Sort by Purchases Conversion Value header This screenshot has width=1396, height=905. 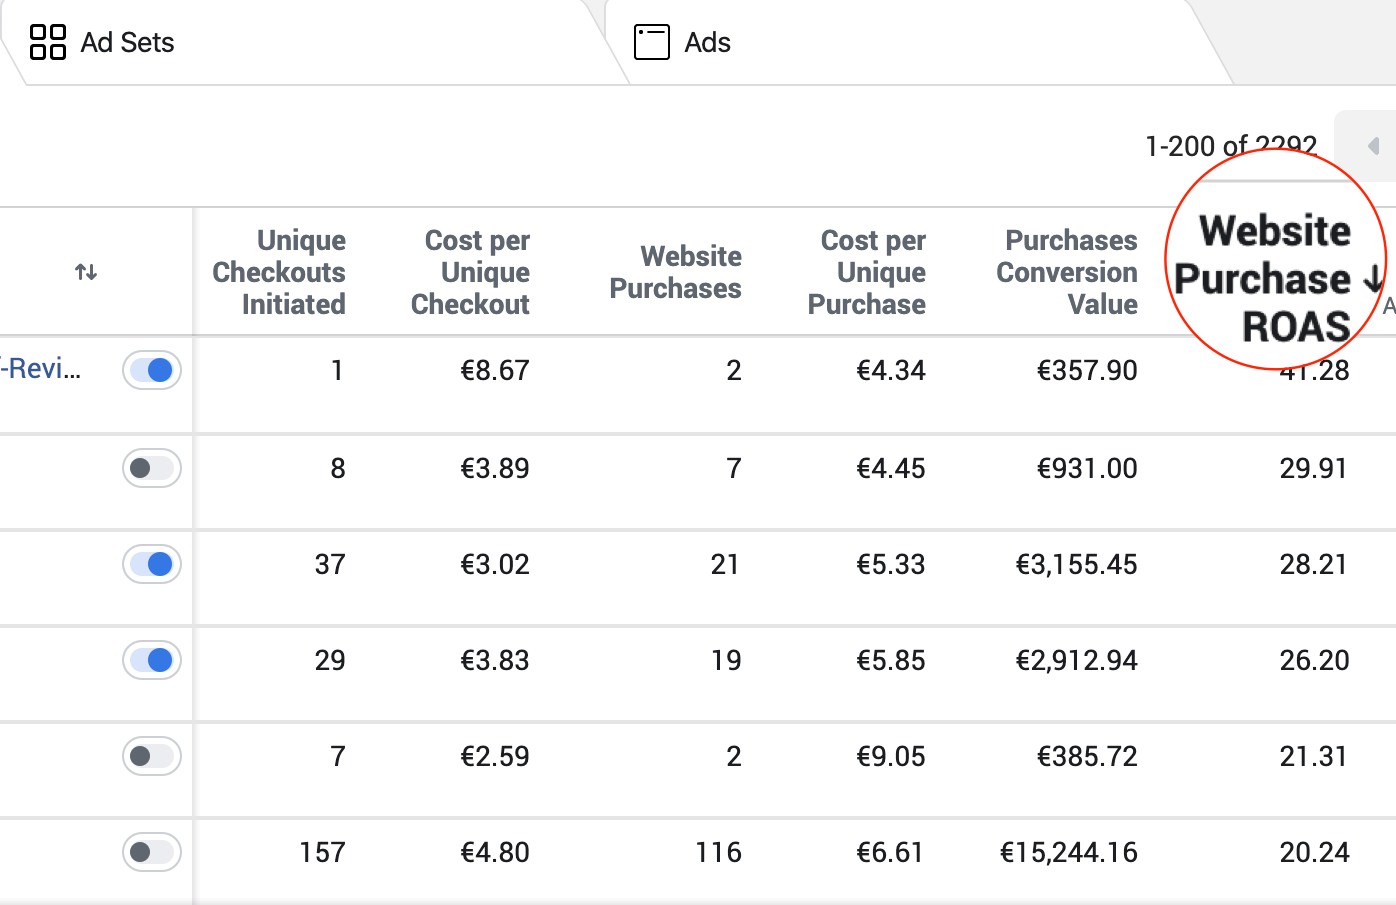(1067, 272)
